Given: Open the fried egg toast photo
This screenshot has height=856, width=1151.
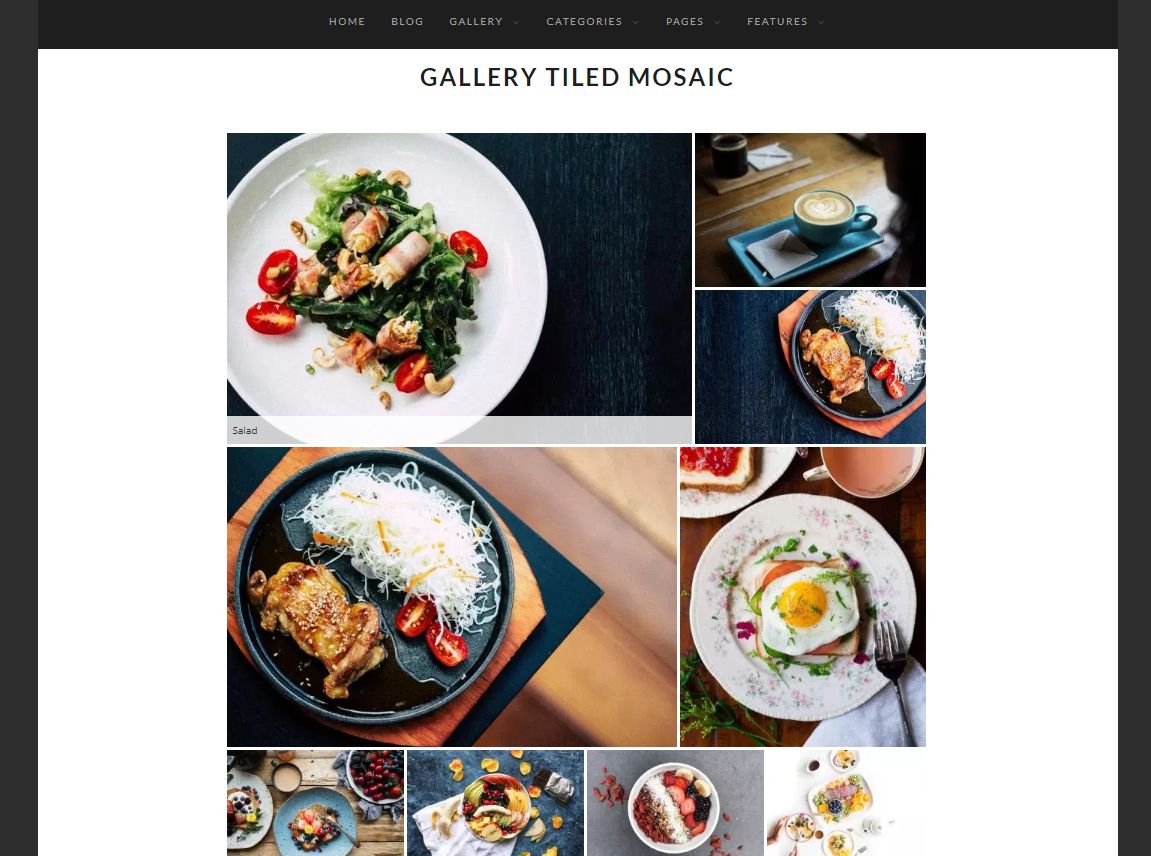Looking at the screenshot, I should [x=803, y=597].
